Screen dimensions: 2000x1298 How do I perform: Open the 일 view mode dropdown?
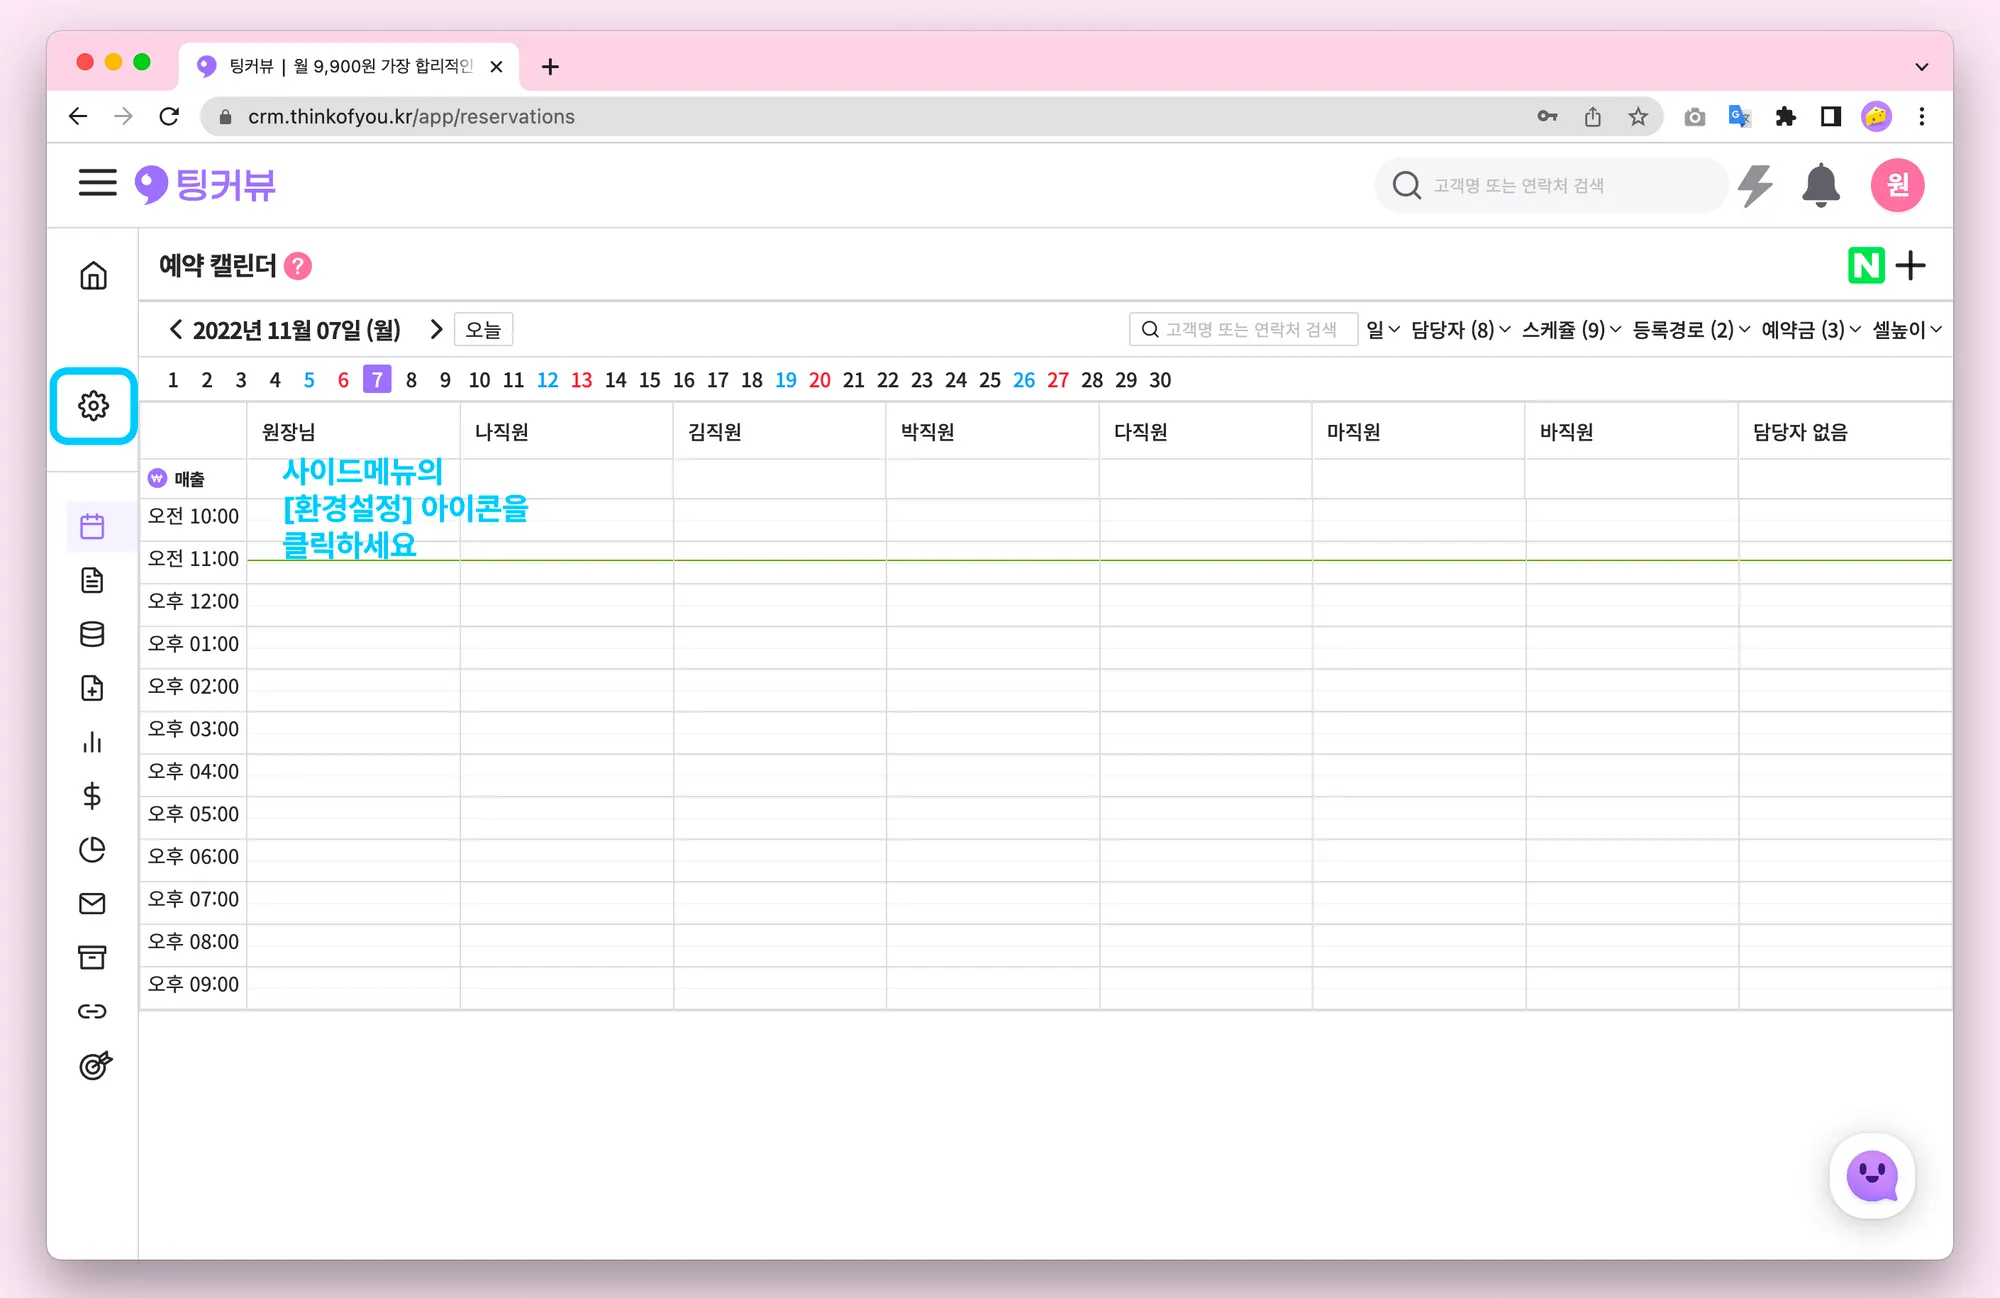(x=1383, y=330)
